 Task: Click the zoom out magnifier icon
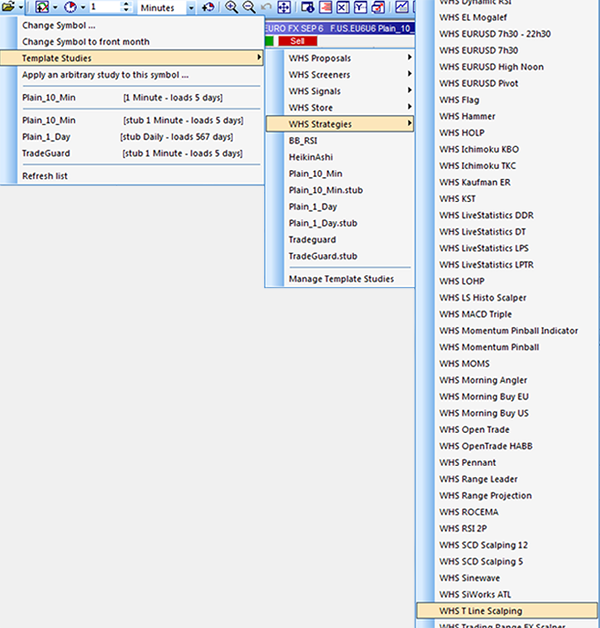[x=248, y=7]
